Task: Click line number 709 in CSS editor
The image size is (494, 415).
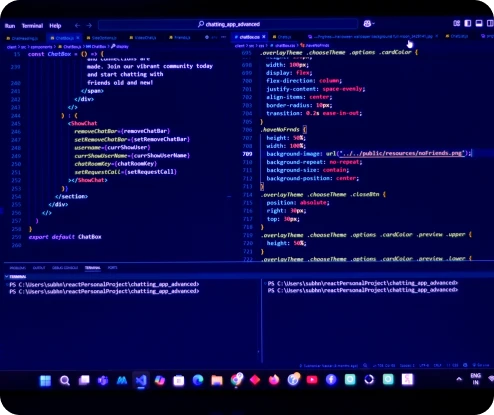Action: click(x=248, y=154)
